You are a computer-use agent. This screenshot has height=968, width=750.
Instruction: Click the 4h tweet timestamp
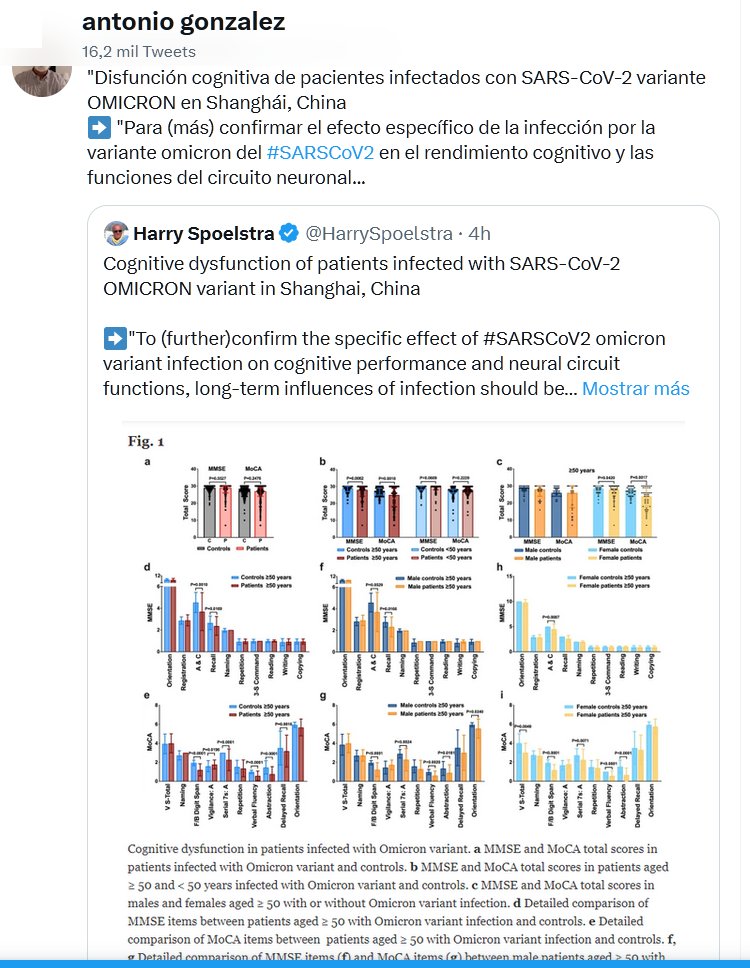click(x=480, y=234)
